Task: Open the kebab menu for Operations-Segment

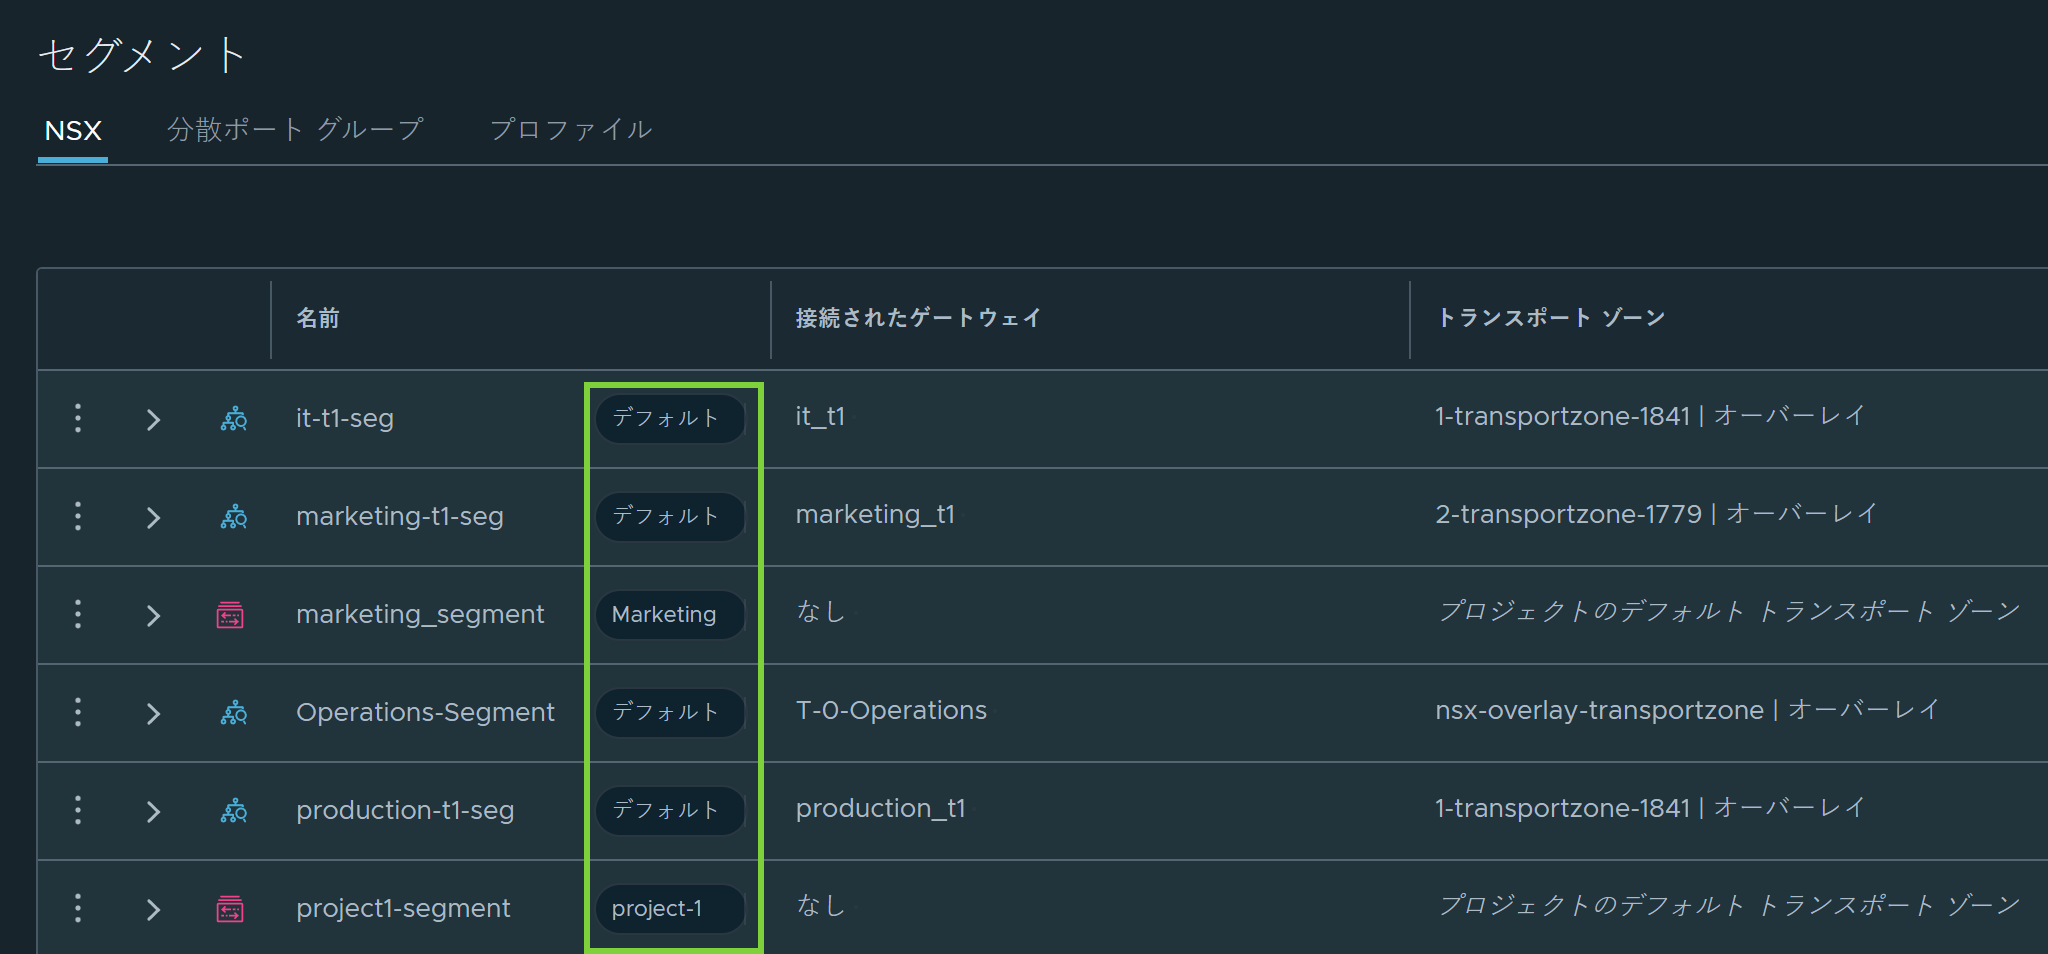Action: coord(78,712)
